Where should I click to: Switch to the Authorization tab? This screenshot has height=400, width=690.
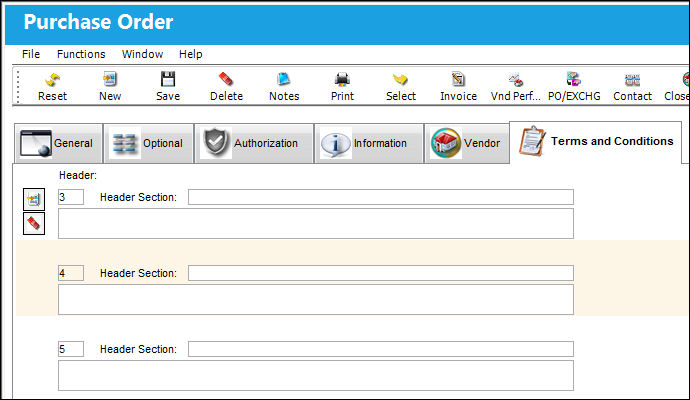(x=254, y=143)
